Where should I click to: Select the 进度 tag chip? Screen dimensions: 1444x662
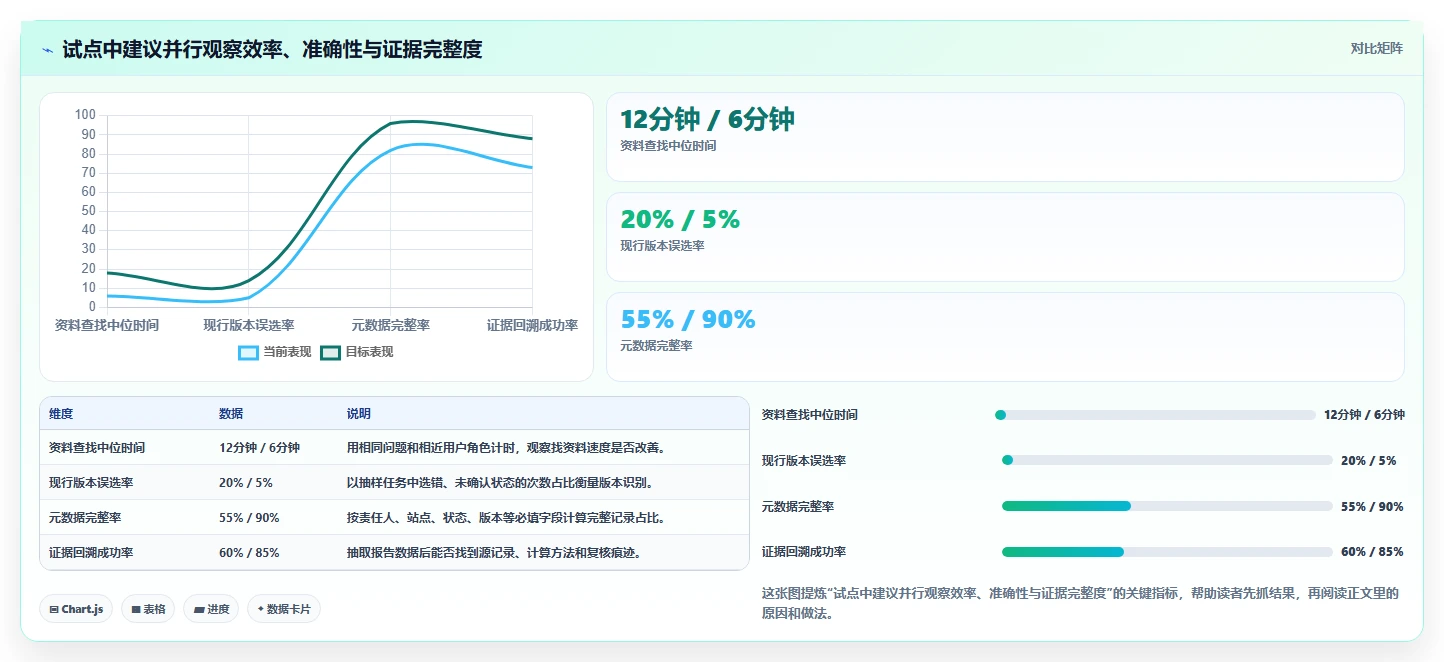tap(211, 609)
